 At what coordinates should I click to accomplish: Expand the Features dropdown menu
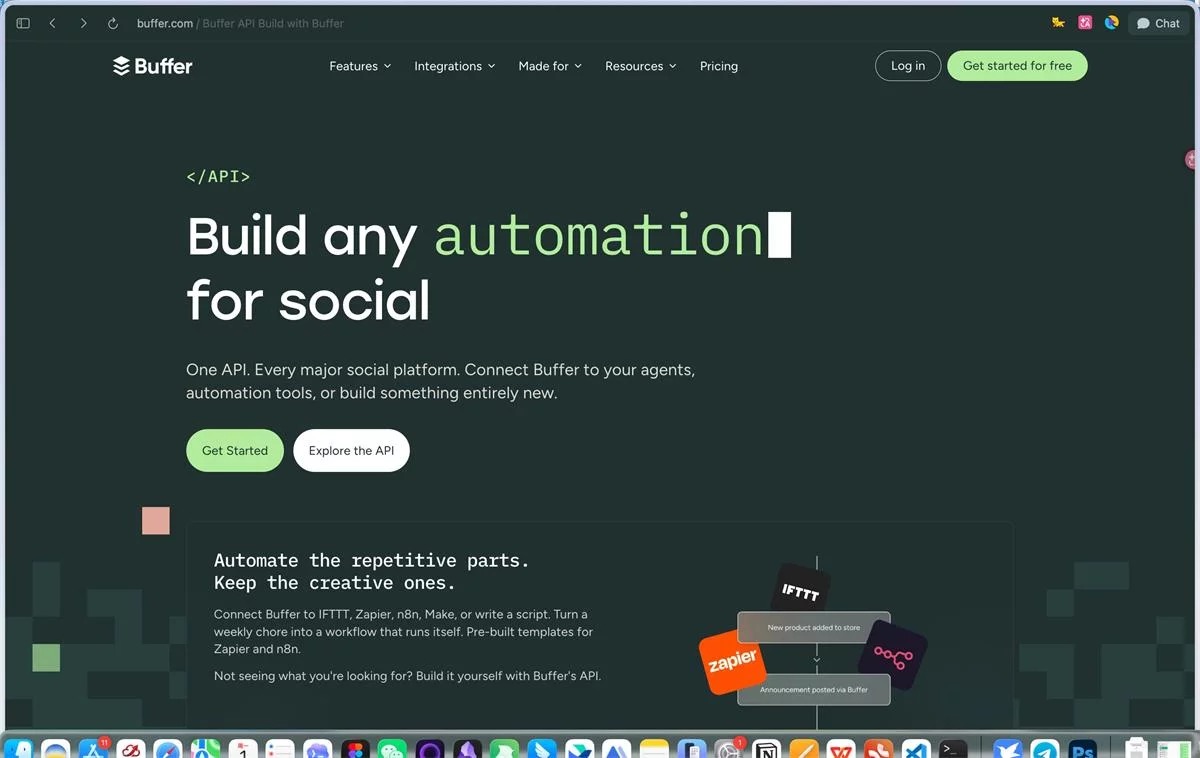(360, 66)
